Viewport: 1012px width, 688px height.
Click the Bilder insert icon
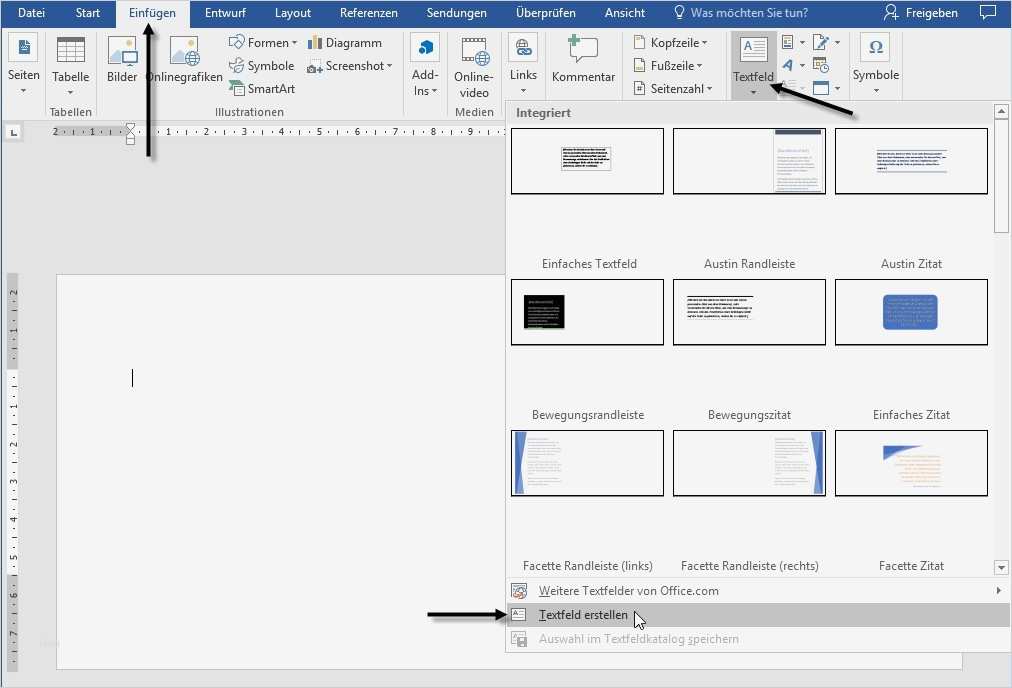tap(122, 52)
